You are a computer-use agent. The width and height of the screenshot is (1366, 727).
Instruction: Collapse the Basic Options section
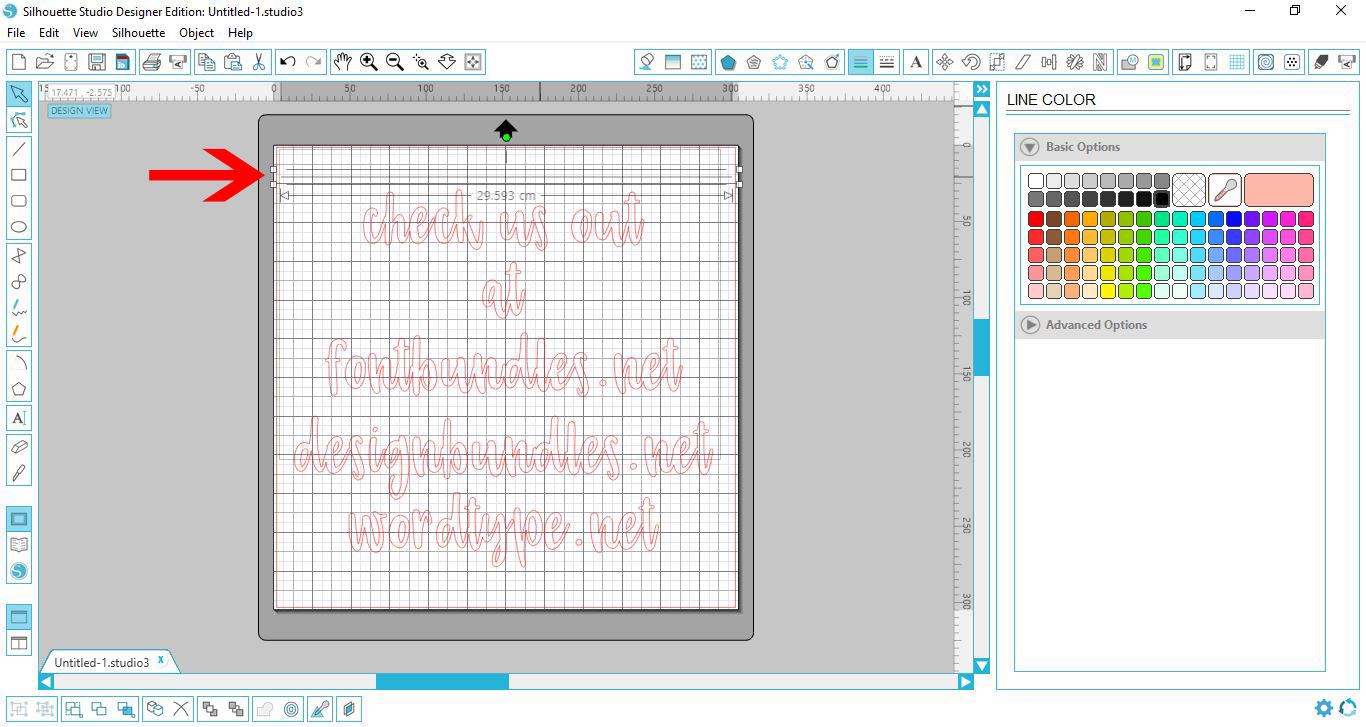pyautogui.click(x=1030, y=147)
